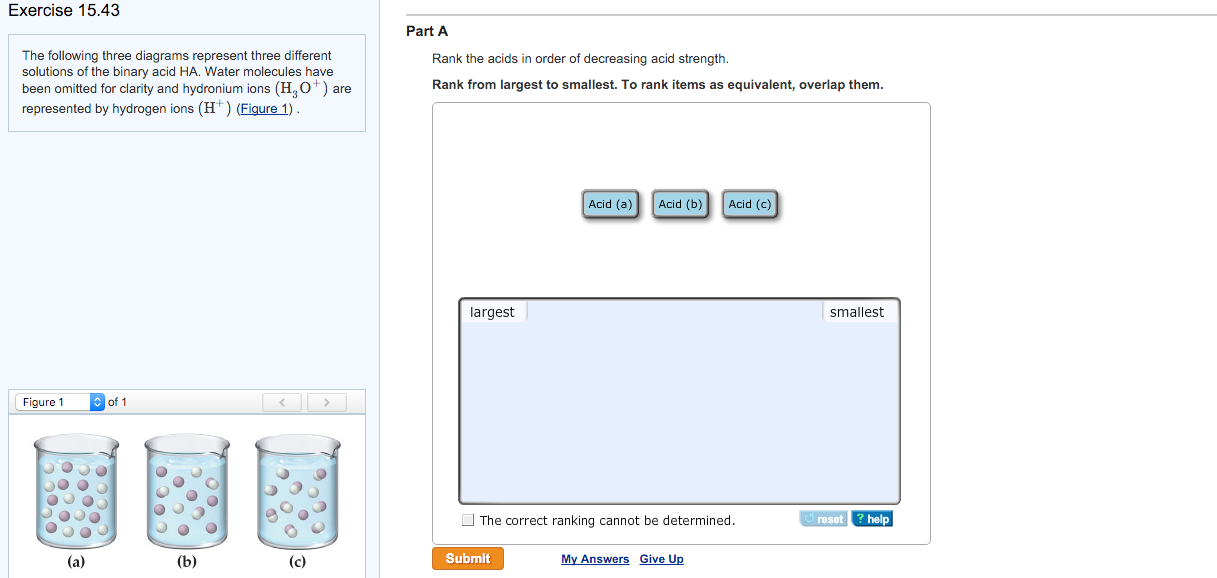Select the Acid (c) draggable chip
Image resolution: width=1217 pixels, height=578 pixels.
point(749,203)
